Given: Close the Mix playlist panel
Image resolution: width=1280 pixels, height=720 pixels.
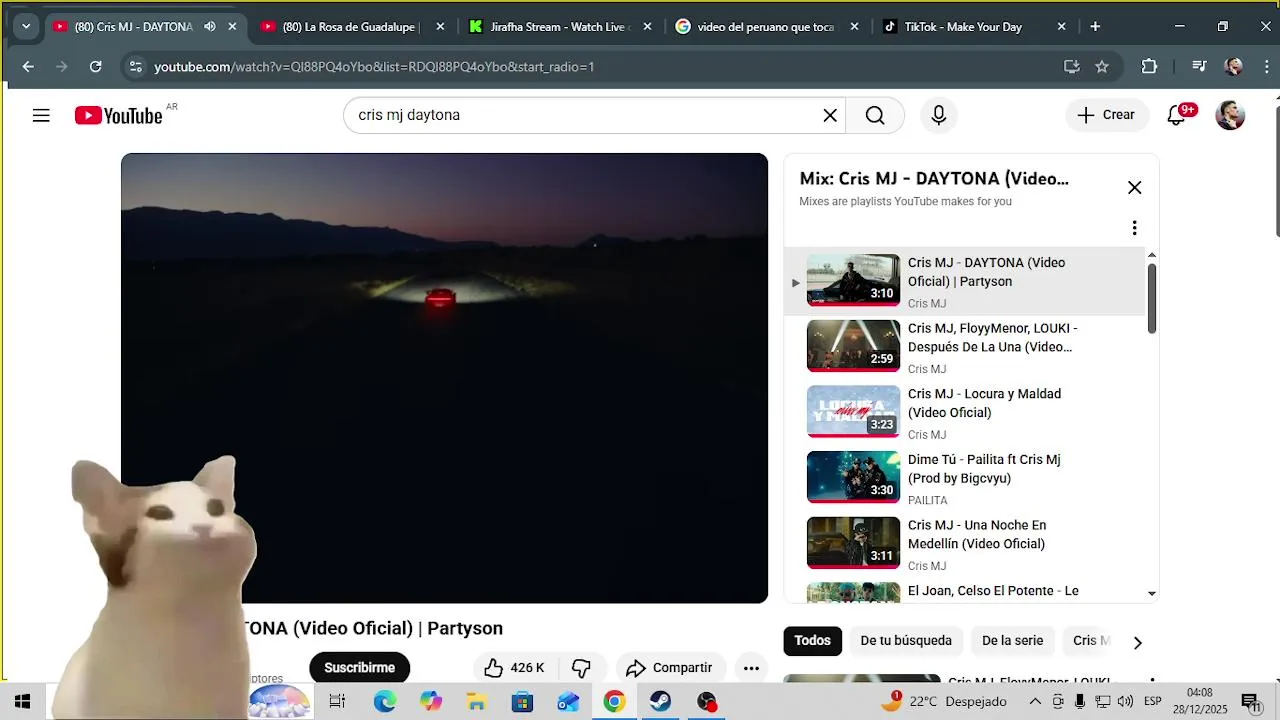Looking at the screenshot, I should 1134,187.
